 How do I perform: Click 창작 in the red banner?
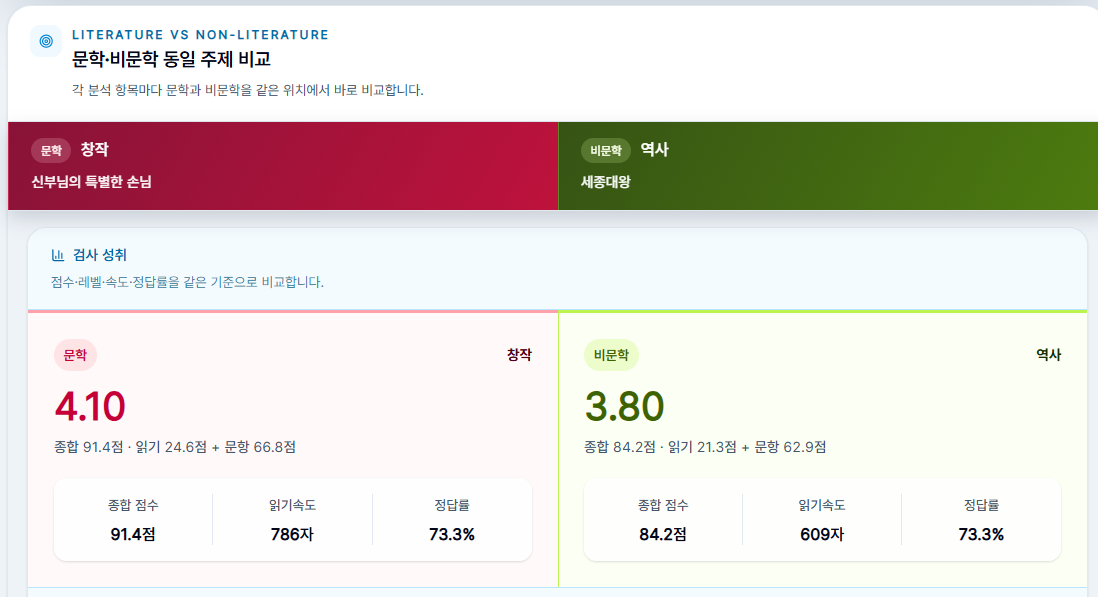tap(95, 149)
